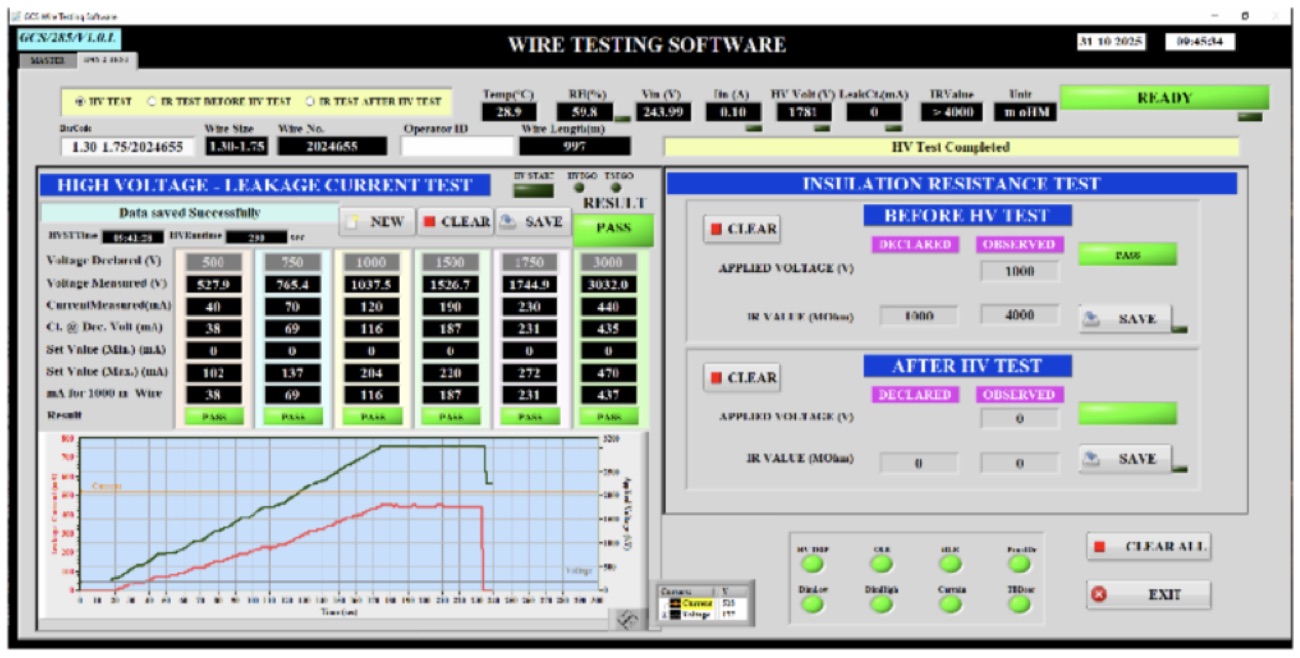Click the DimLow green status LED
The height and width of the screenshot is (658, 1300).
click(x=813, y=604)
